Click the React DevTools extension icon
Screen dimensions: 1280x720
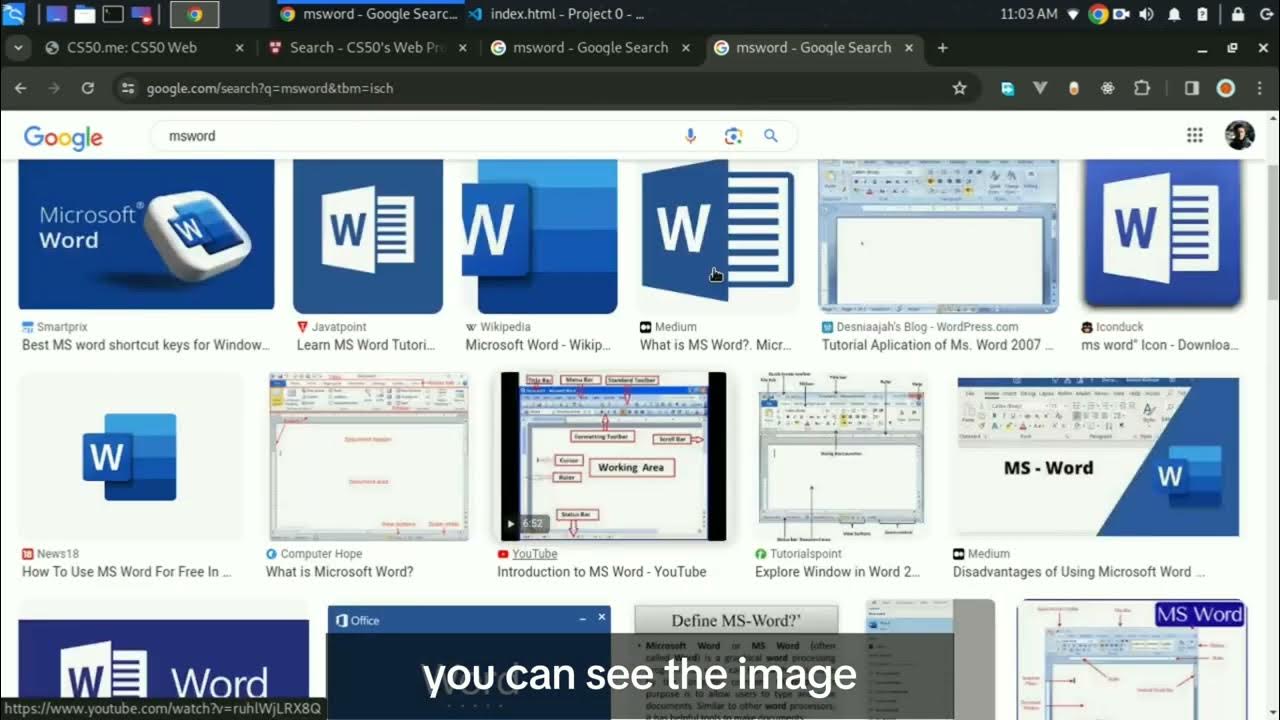coord(1108,88)
